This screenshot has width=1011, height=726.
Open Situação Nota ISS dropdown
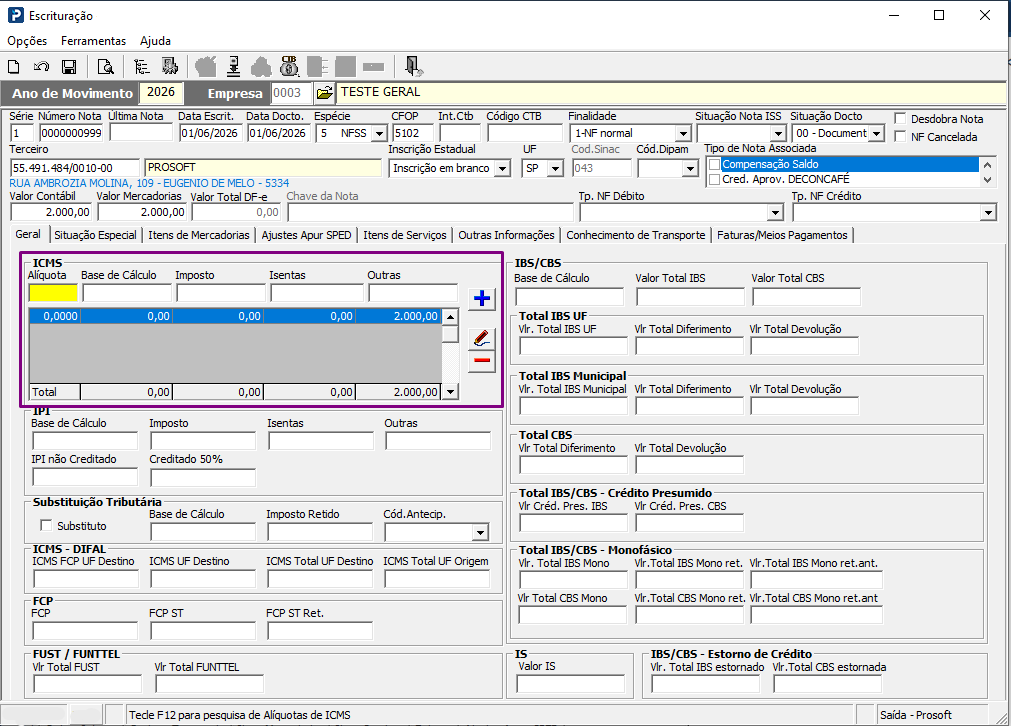click(x=778, y=133)
